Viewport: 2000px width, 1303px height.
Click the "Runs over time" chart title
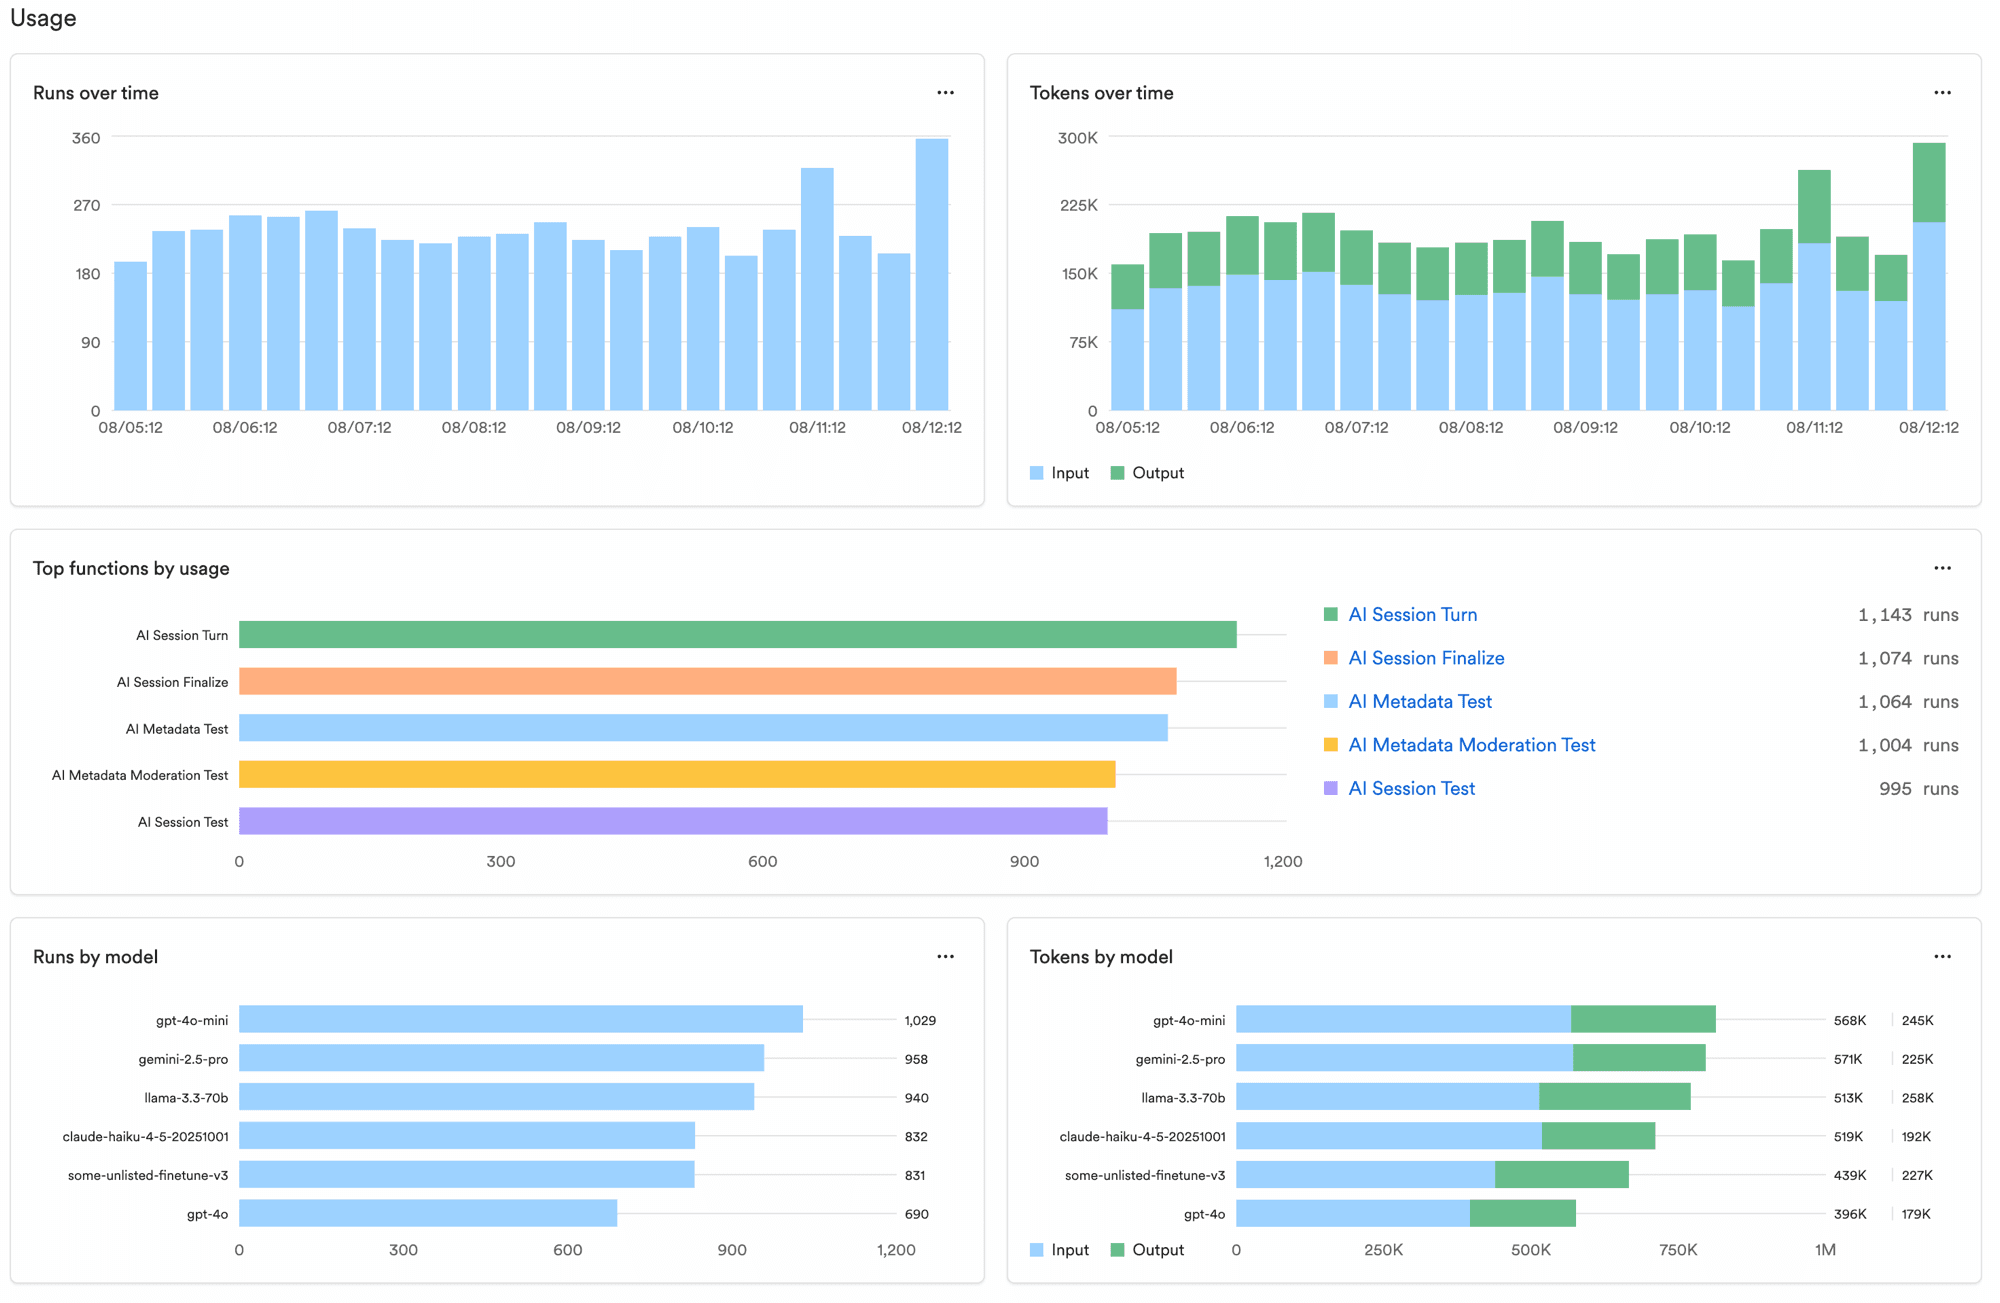[96, 93]
